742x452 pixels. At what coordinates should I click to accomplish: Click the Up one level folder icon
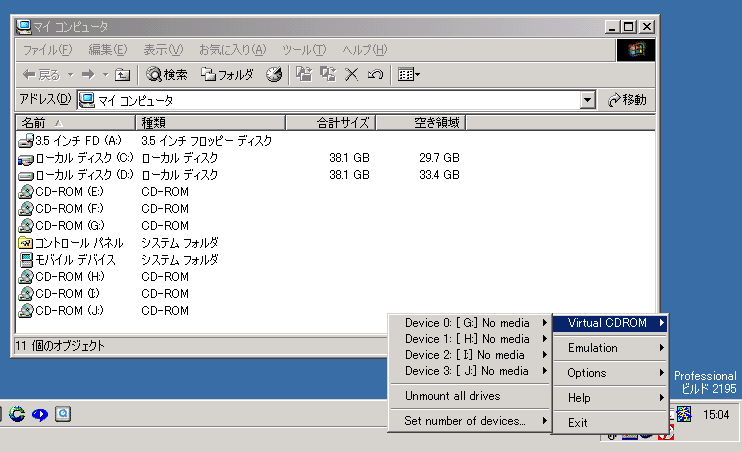click(122, 74)
